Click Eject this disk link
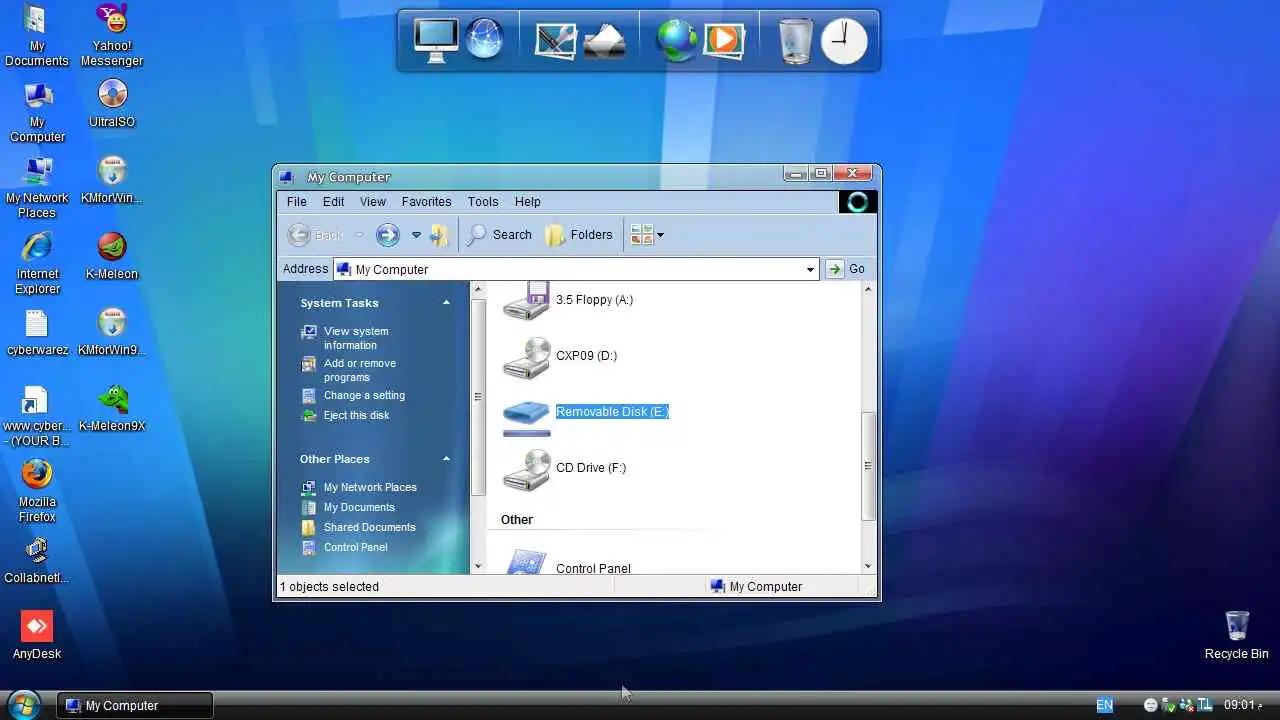This screenshot has height=720, width=1280. point(346,415)
